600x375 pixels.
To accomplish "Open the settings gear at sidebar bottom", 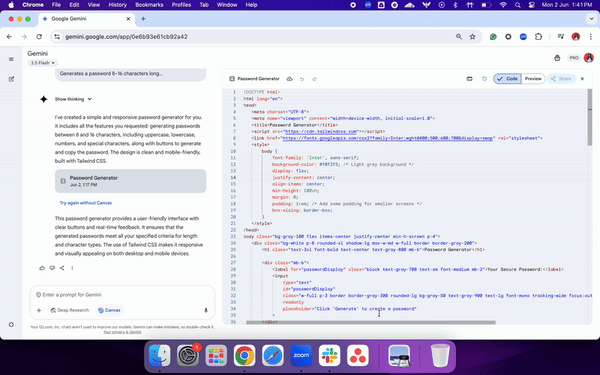I will point(11,324).
